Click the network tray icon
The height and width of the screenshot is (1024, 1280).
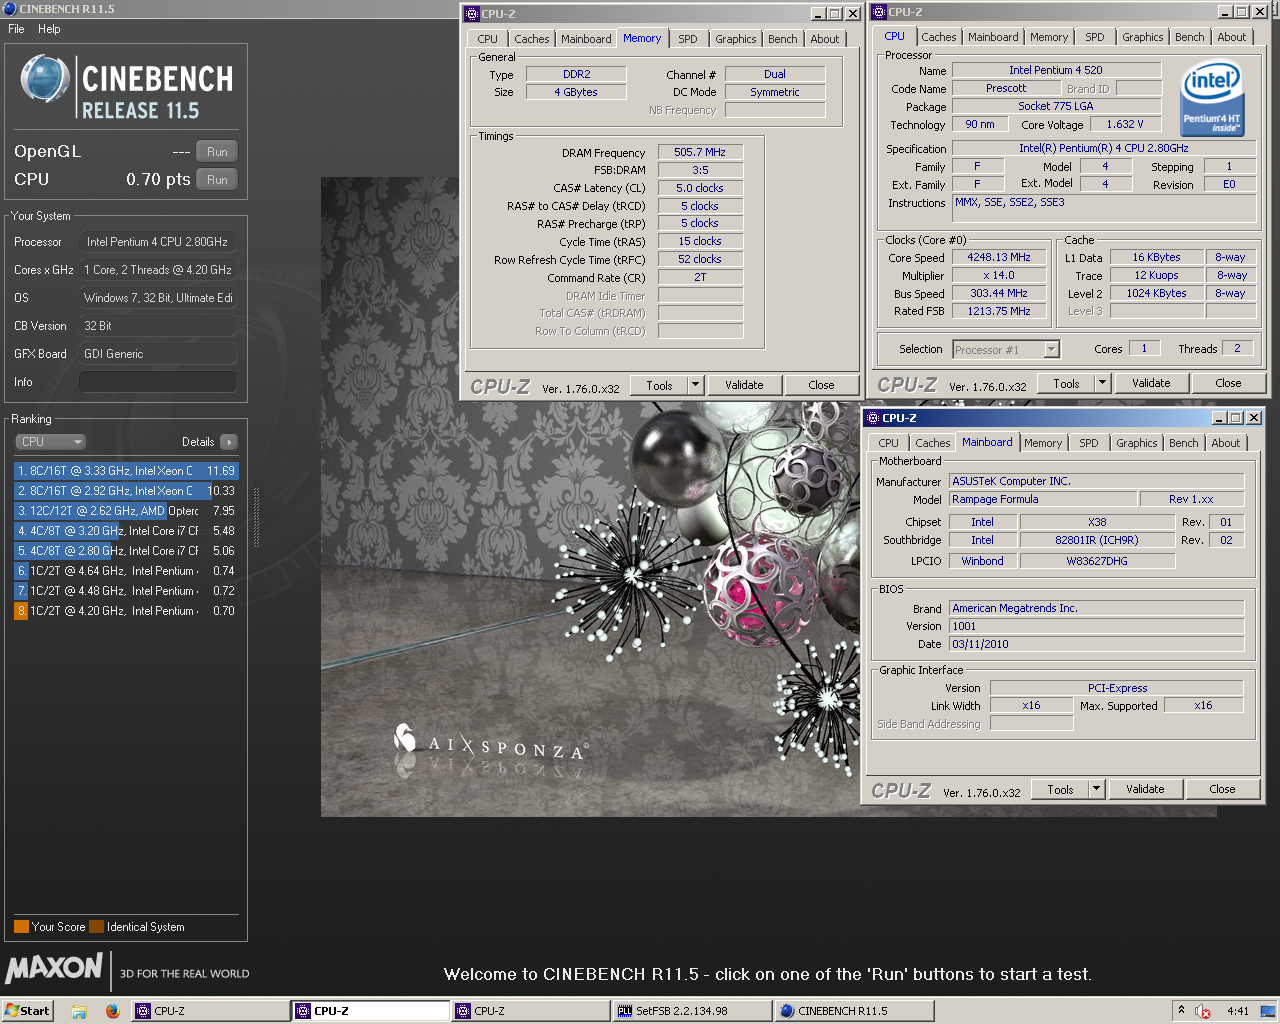1267,1011
